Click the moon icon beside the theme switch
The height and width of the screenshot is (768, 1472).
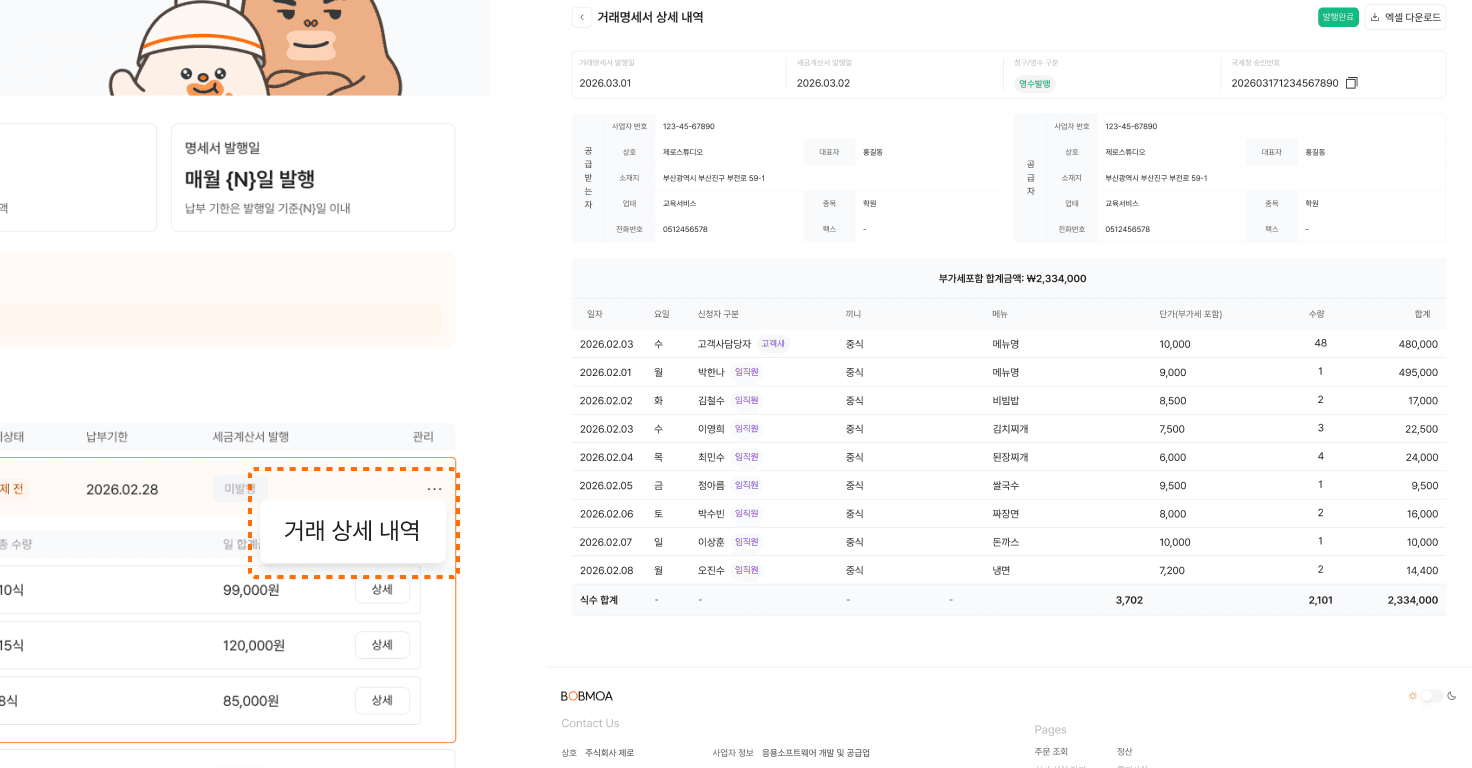(1452, 696)
